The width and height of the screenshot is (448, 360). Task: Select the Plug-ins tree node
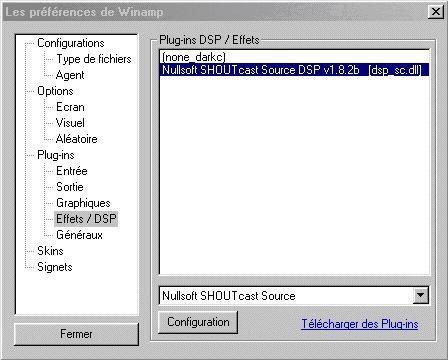tap(56, 155)
